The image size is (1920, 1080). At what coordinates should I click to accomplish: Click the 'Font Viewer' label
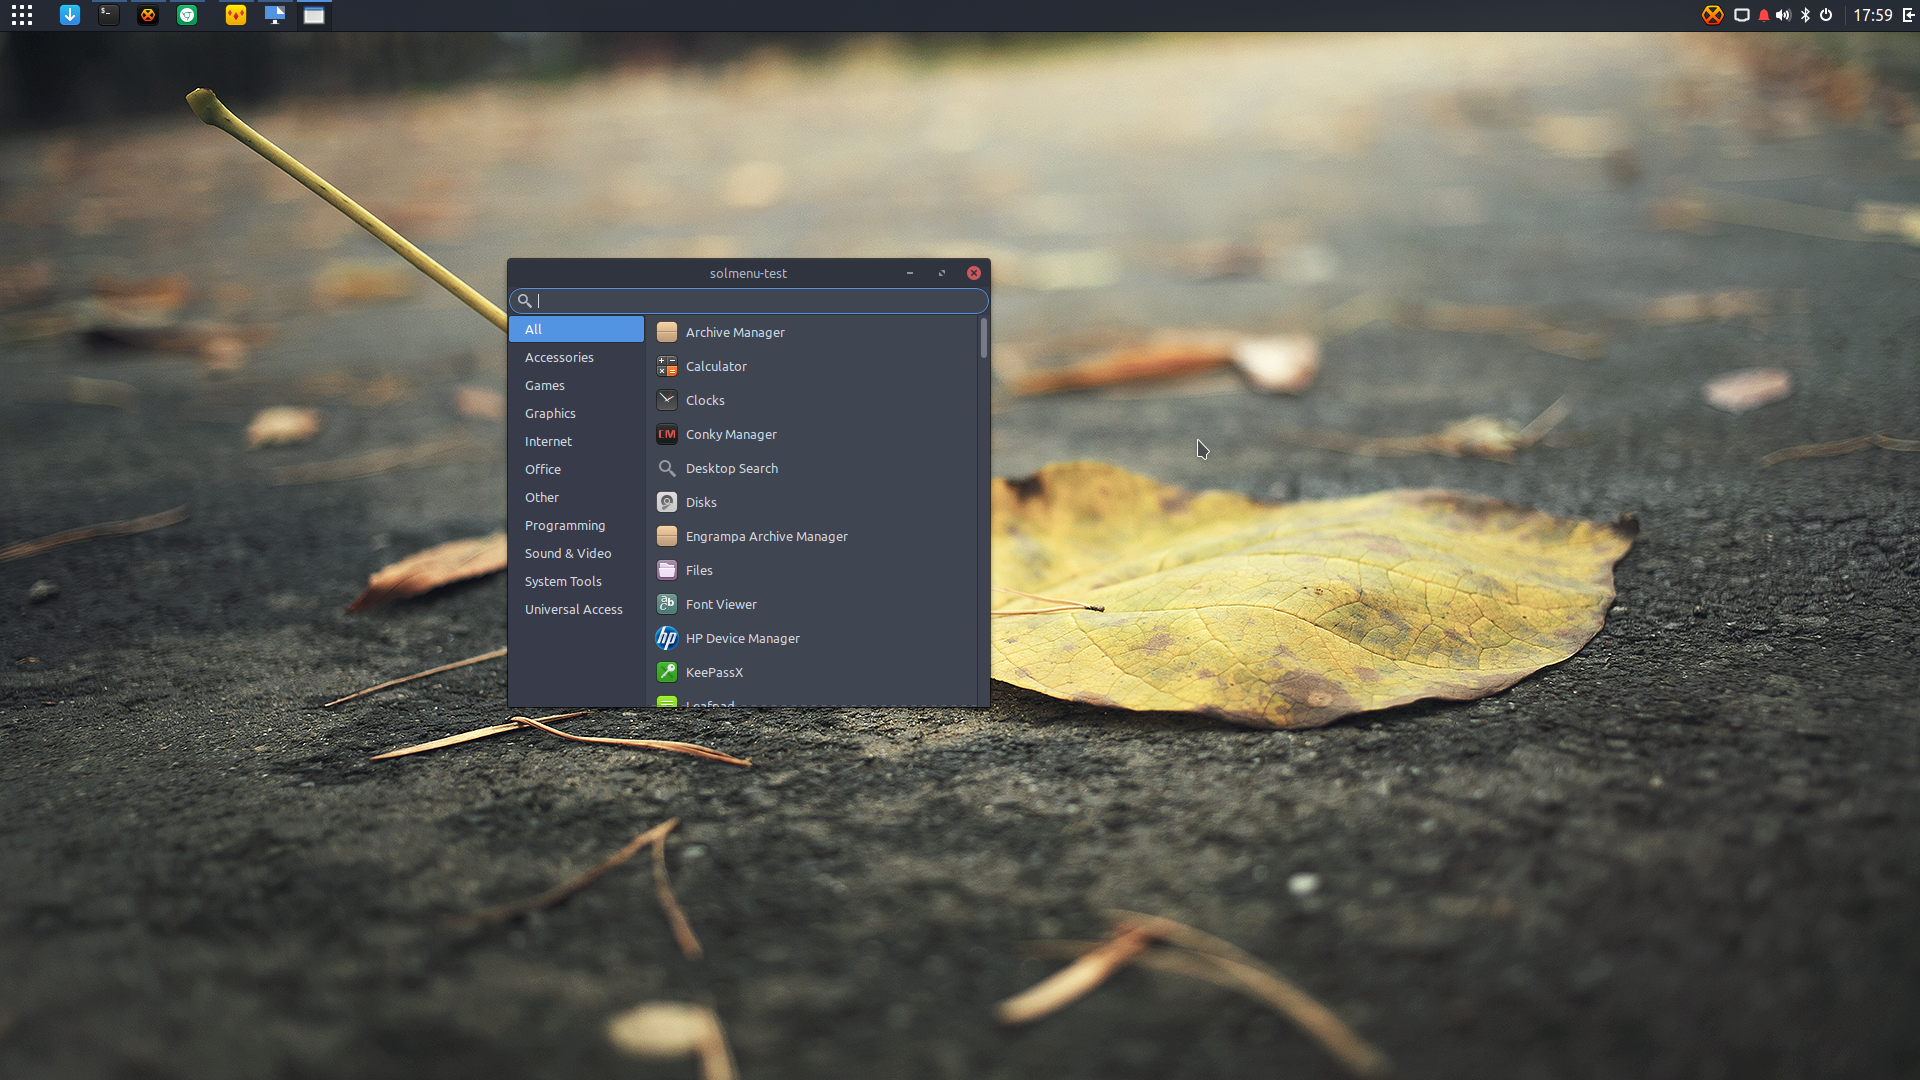coord(721,604)
